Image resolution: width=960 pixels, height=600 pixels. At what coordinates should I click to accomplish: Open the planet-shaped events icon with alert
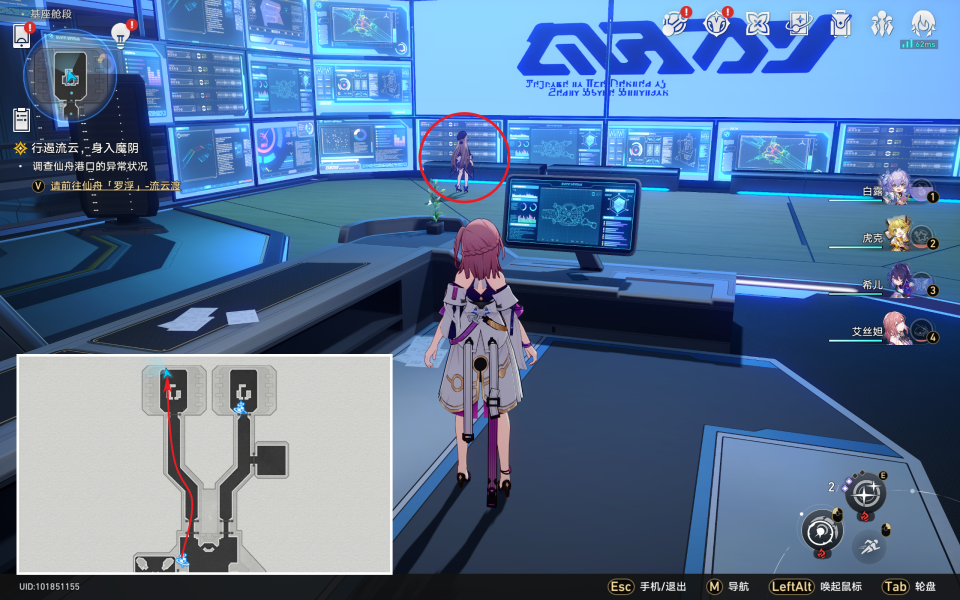pyautogui.click(x=675, y=24)
